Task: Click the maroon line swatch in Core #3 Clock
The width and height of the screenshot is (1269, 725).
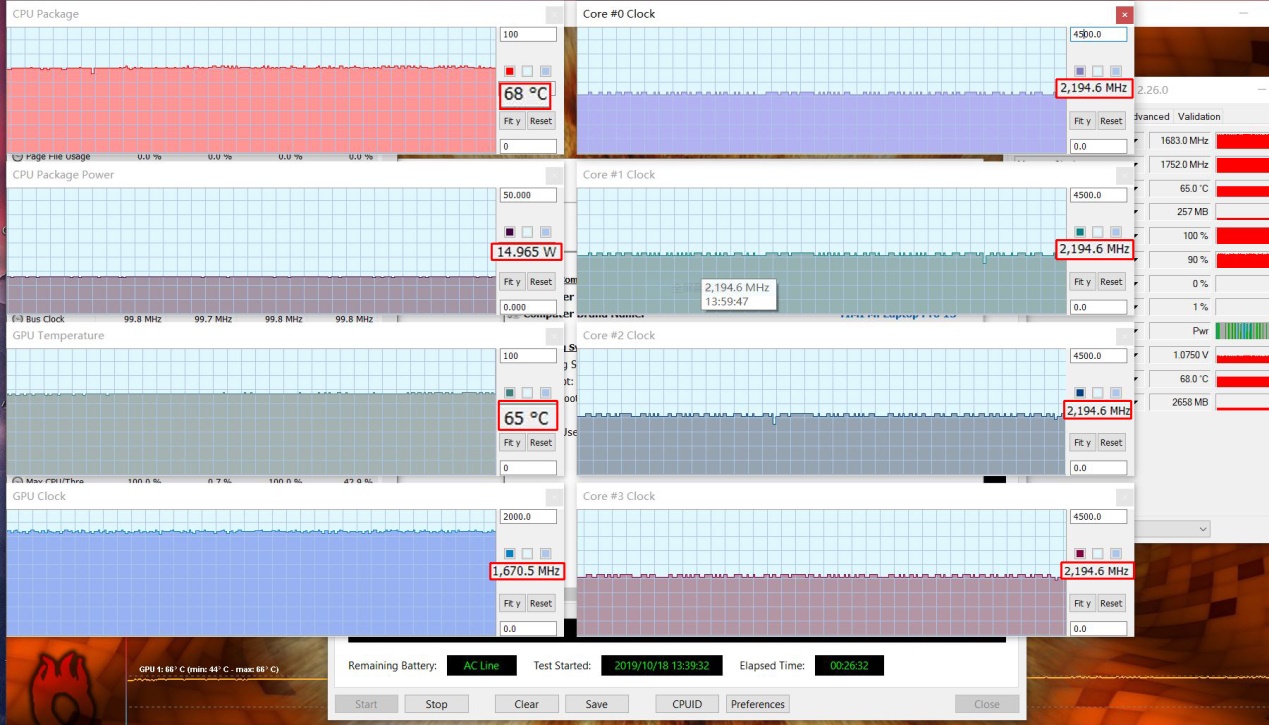Action: click(x=1080, y=553)
